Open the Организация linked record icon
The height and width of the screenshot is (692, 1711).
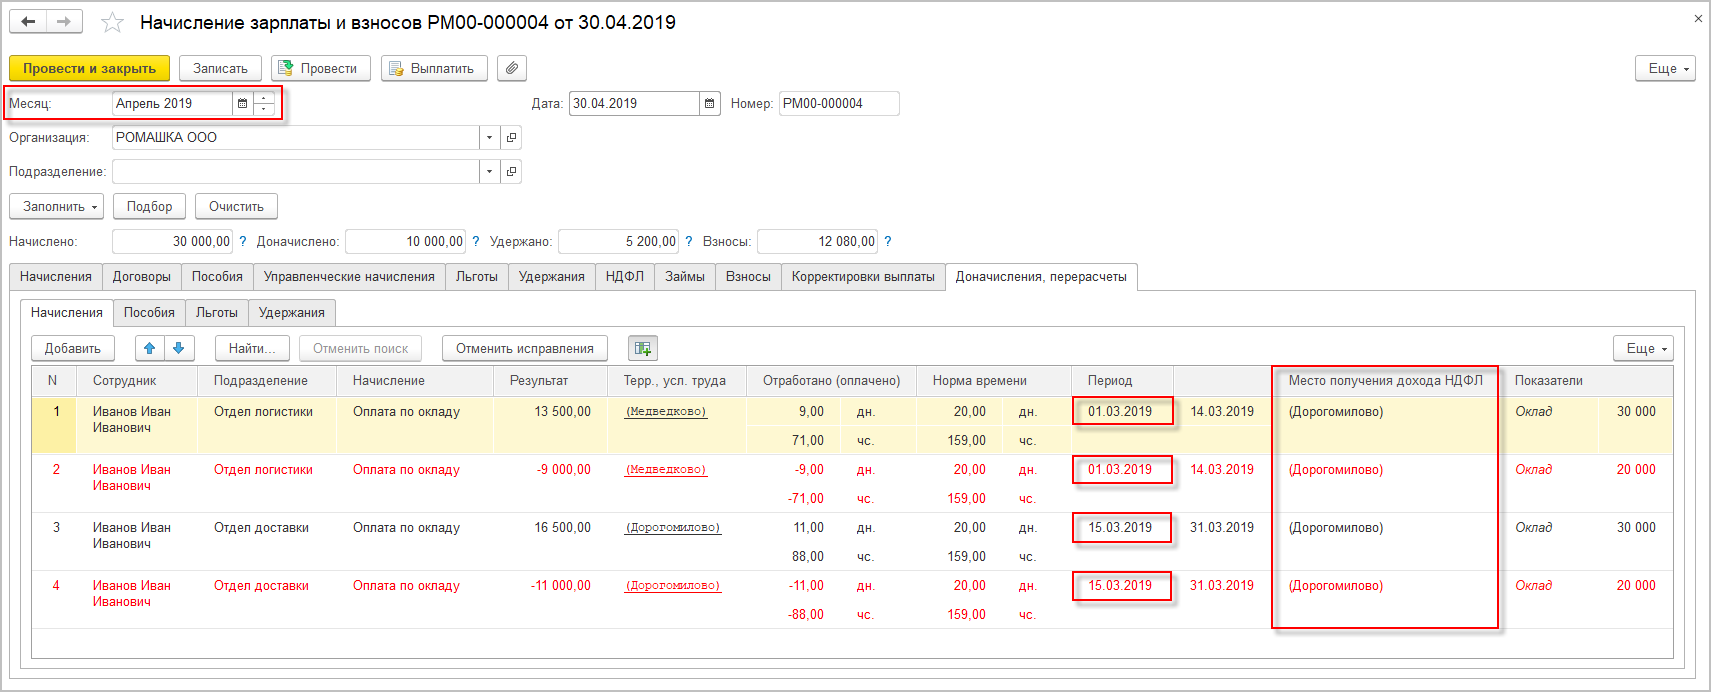pyautogui.click(x=511, y=138)
